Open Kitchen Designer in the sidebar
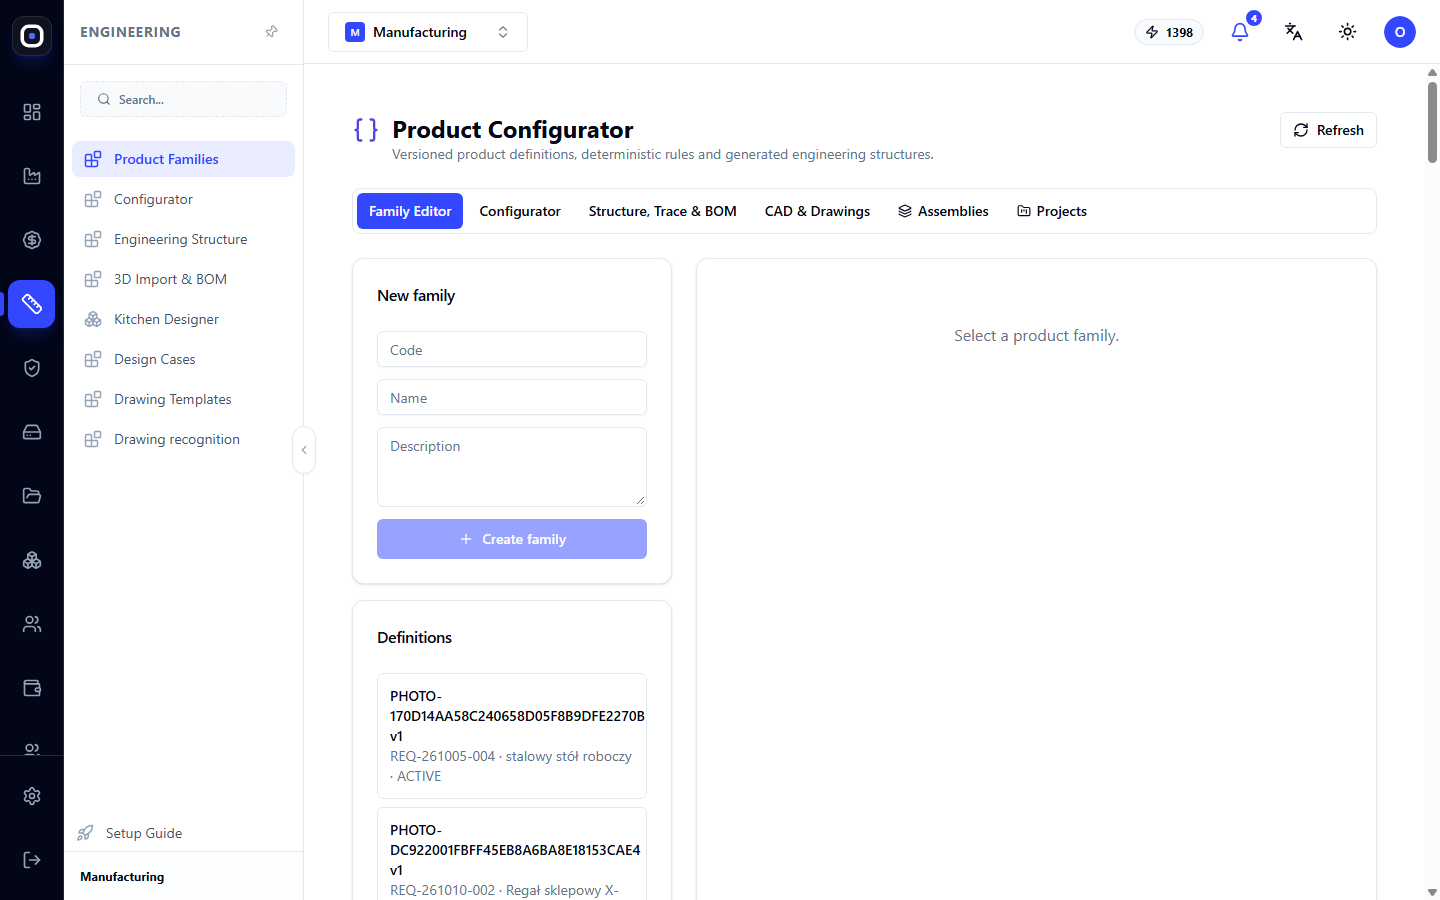Screen dimensions: 1440x900 (183, 319)
